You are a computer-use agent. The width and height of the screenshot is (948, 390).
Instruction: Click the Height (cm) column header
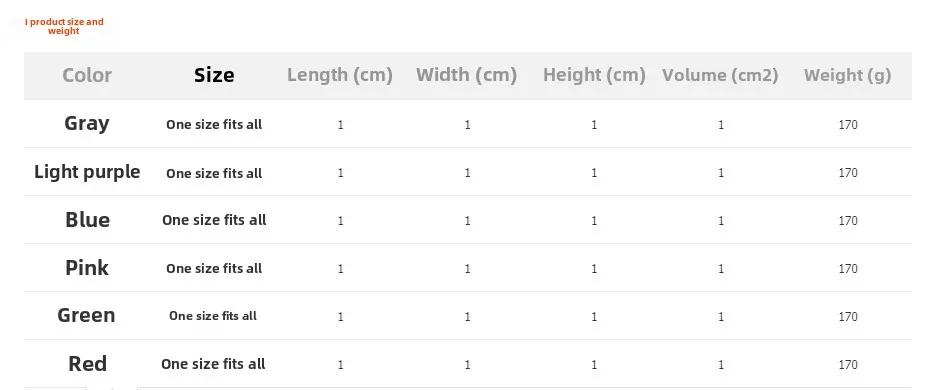(594, 76)
